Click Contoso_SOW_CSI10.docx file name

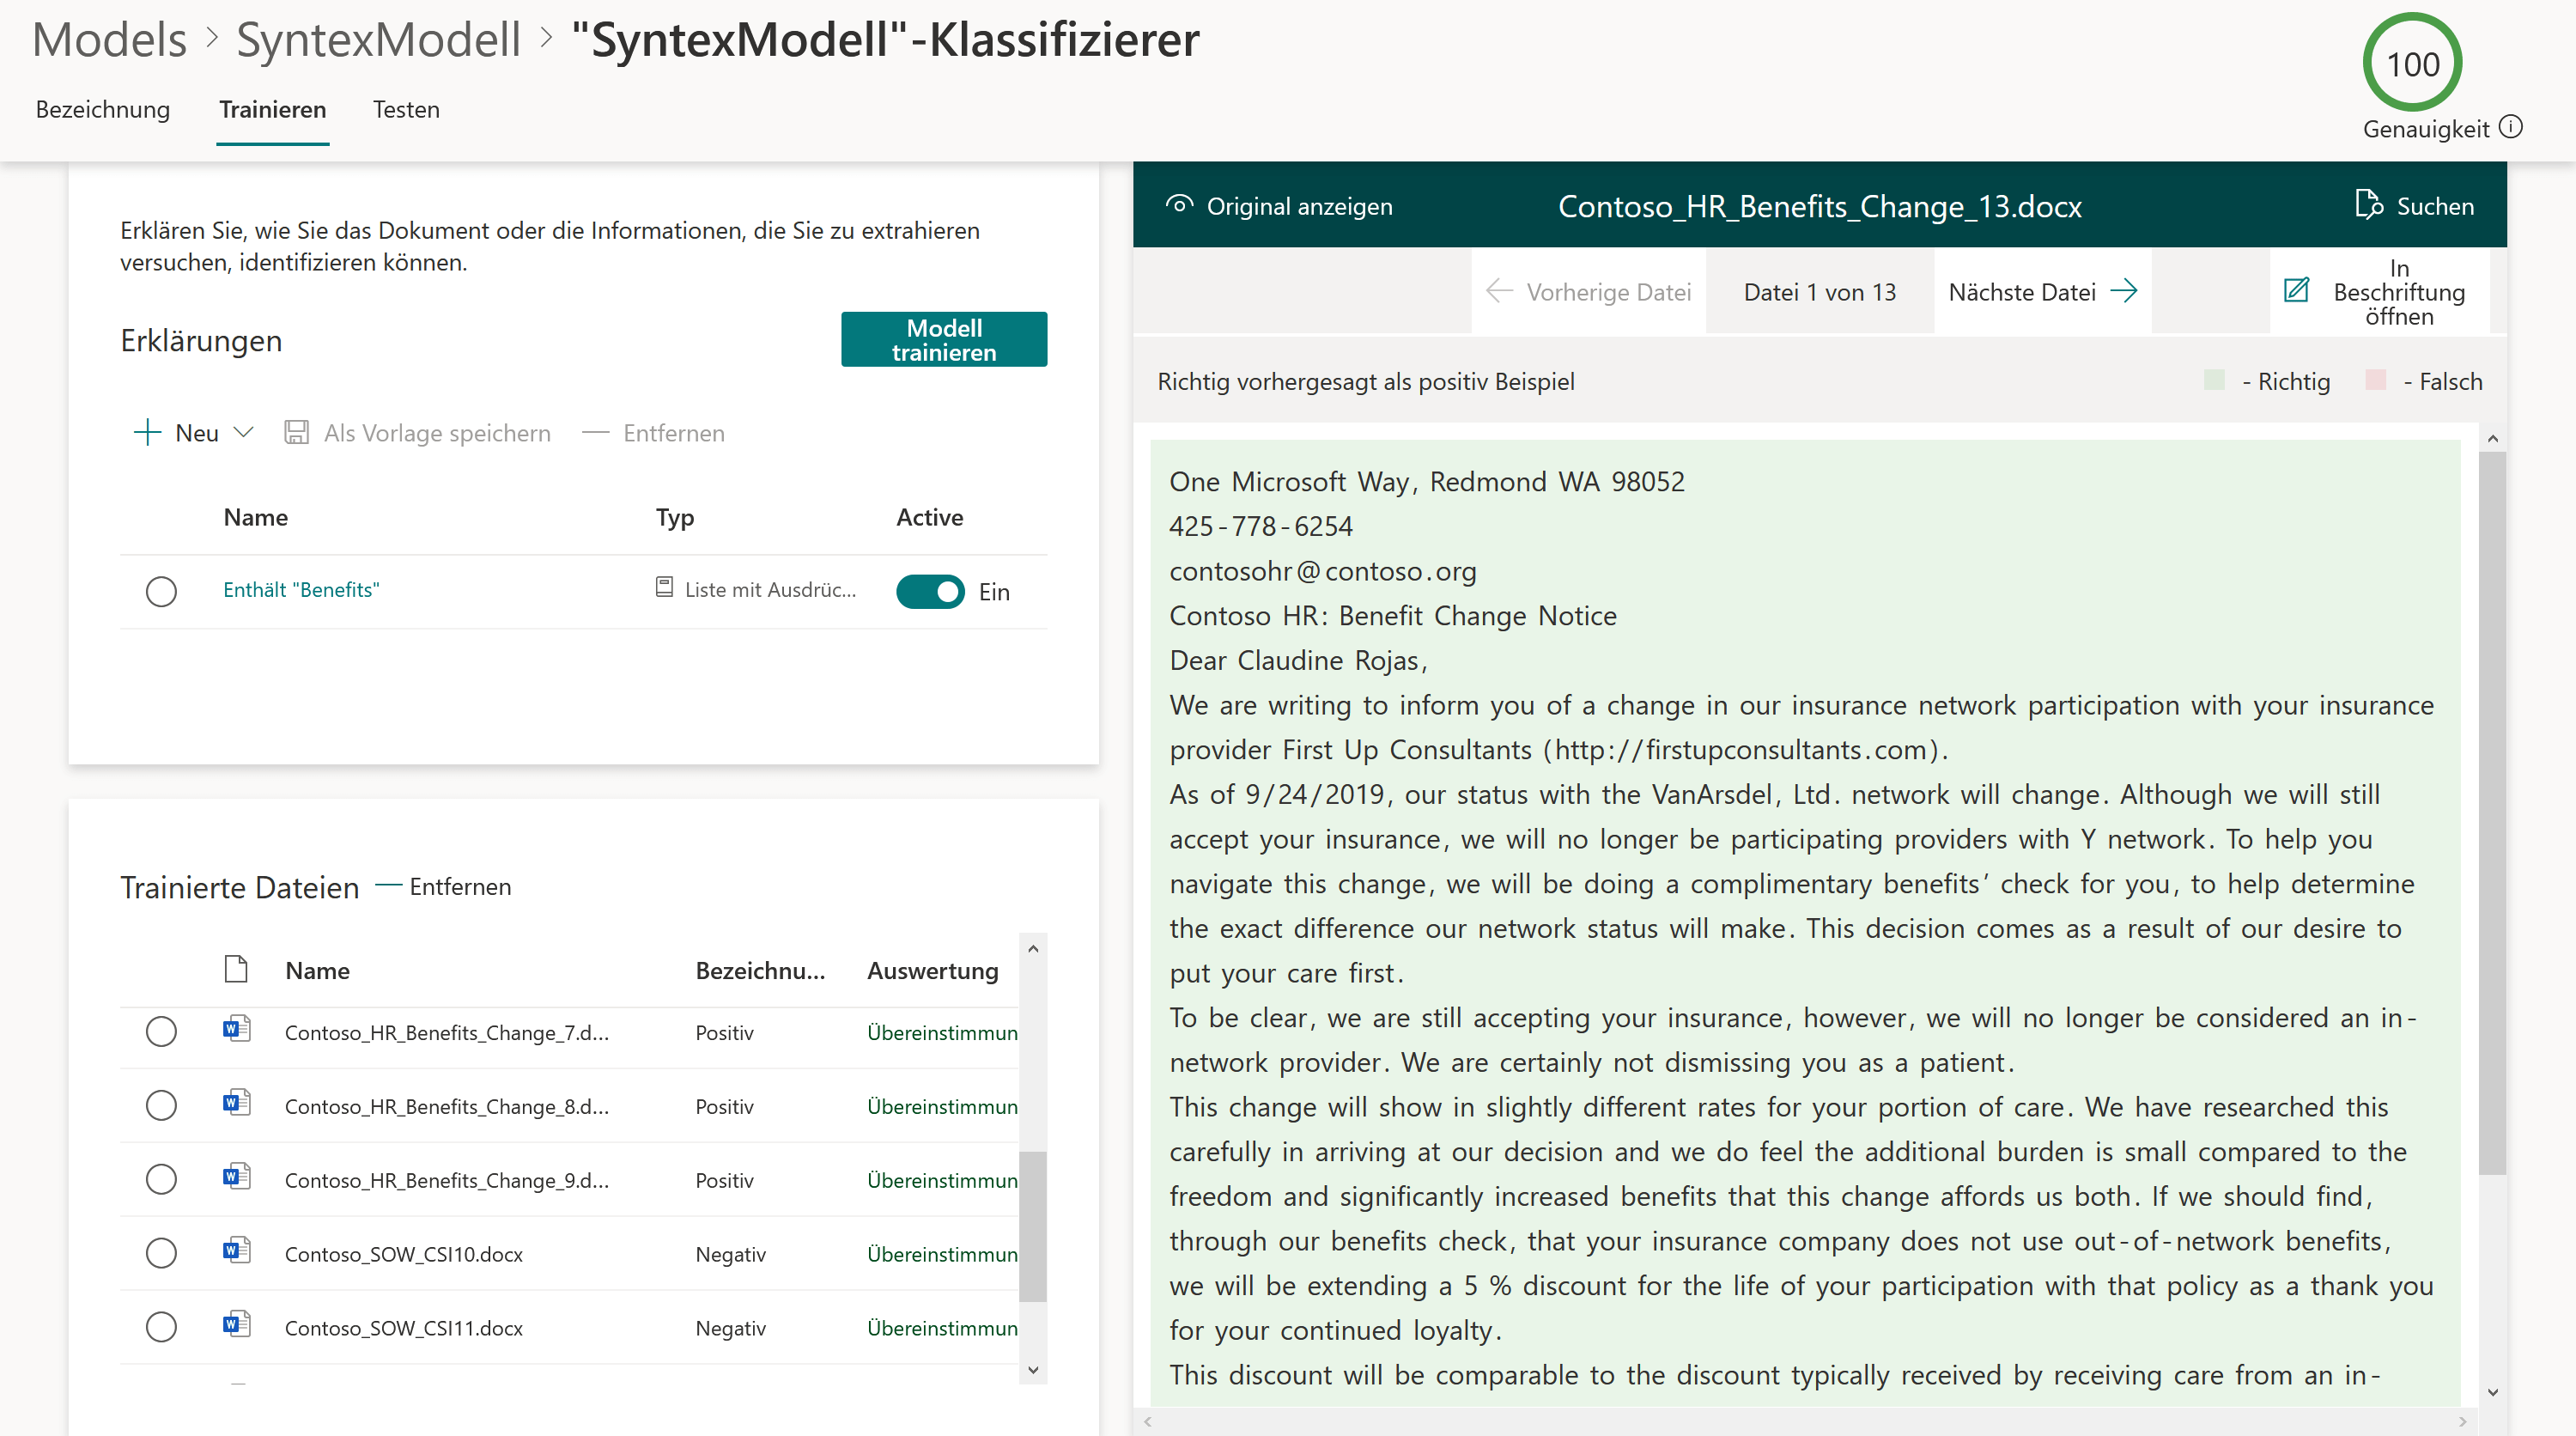(x=404, y=1253)
